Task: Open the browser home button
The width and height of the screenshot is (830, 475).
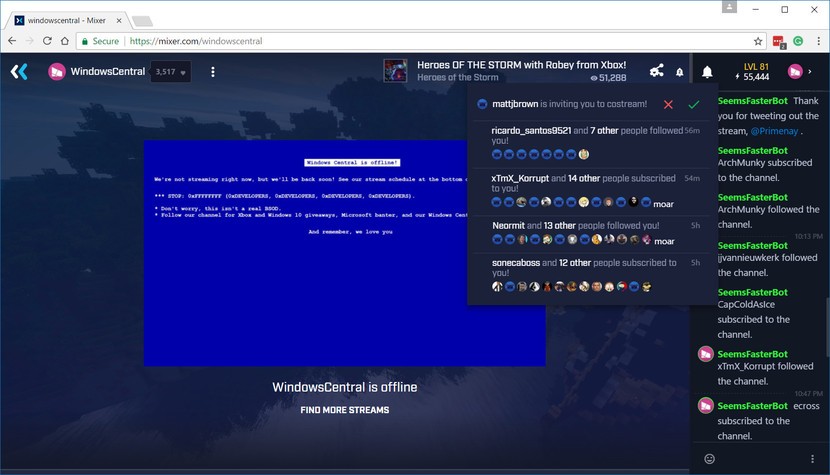Action: click(x=65, y=41)
